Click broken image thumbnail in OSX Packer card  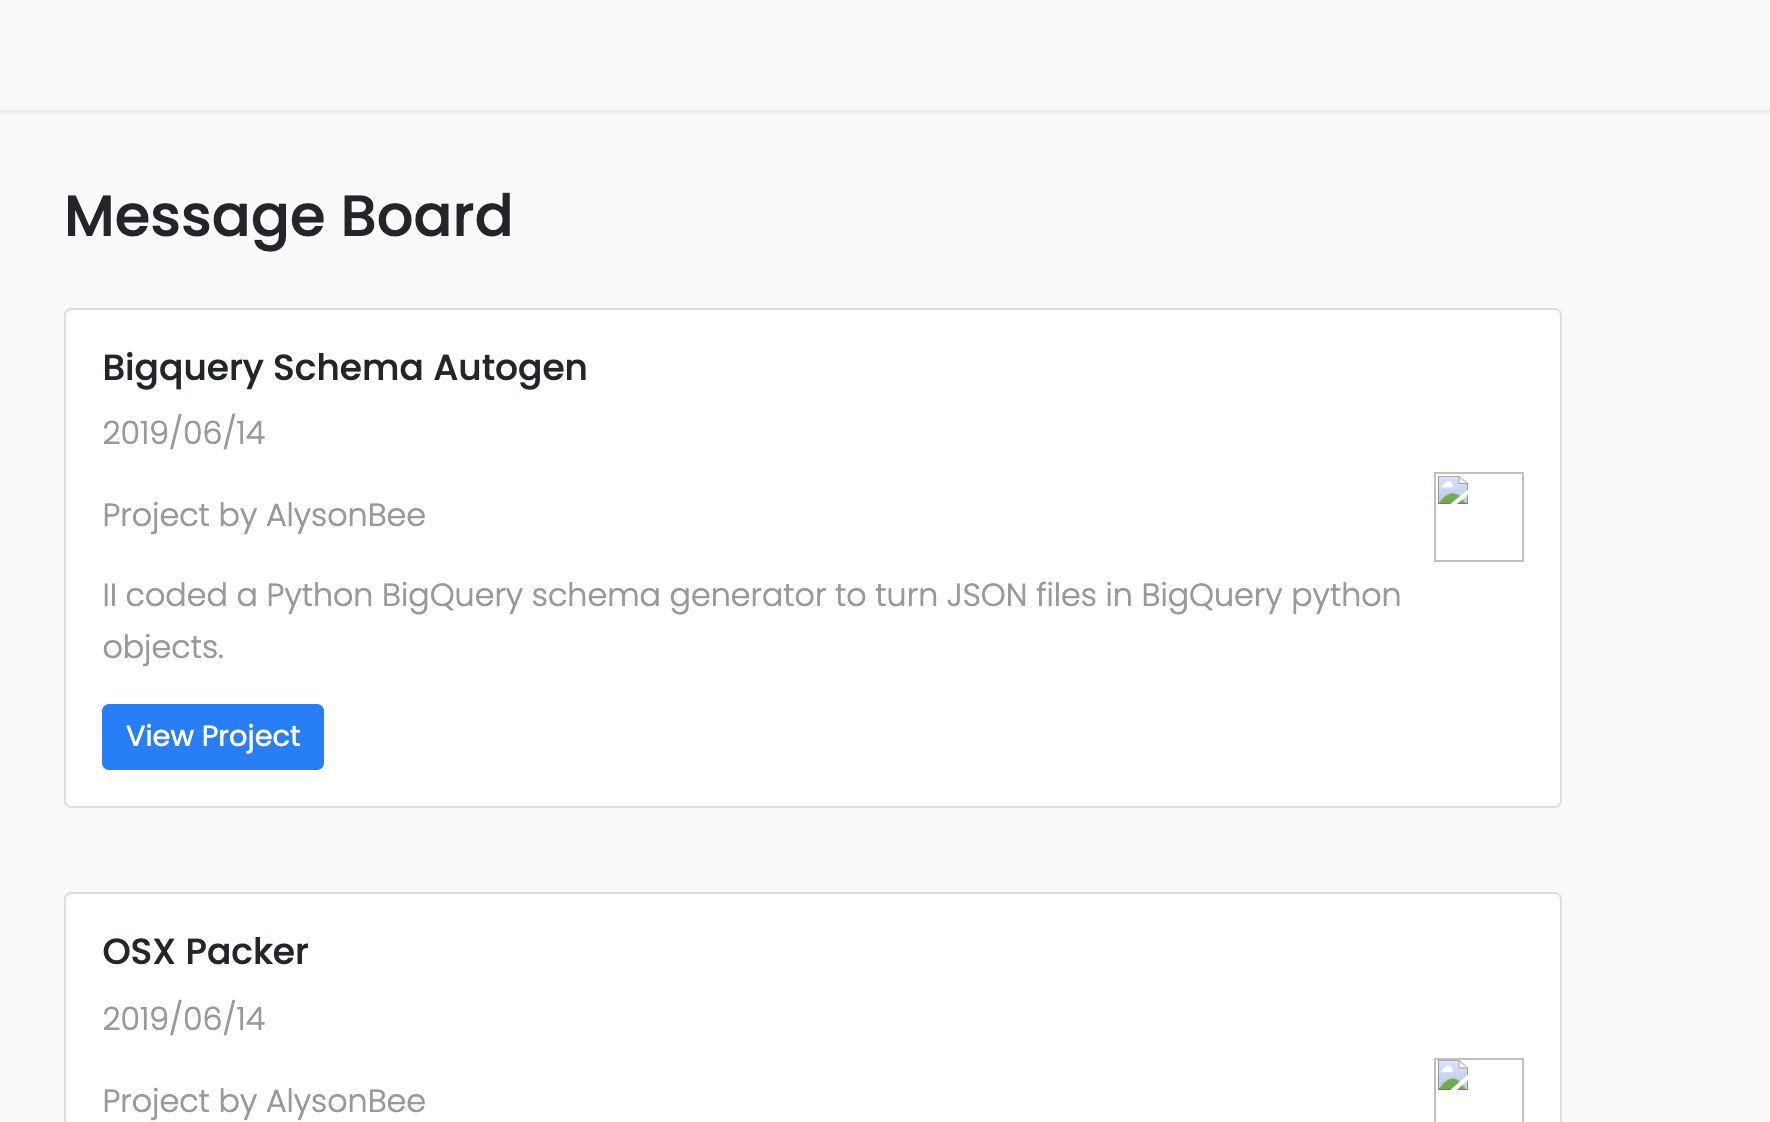click(1478, 1092)
